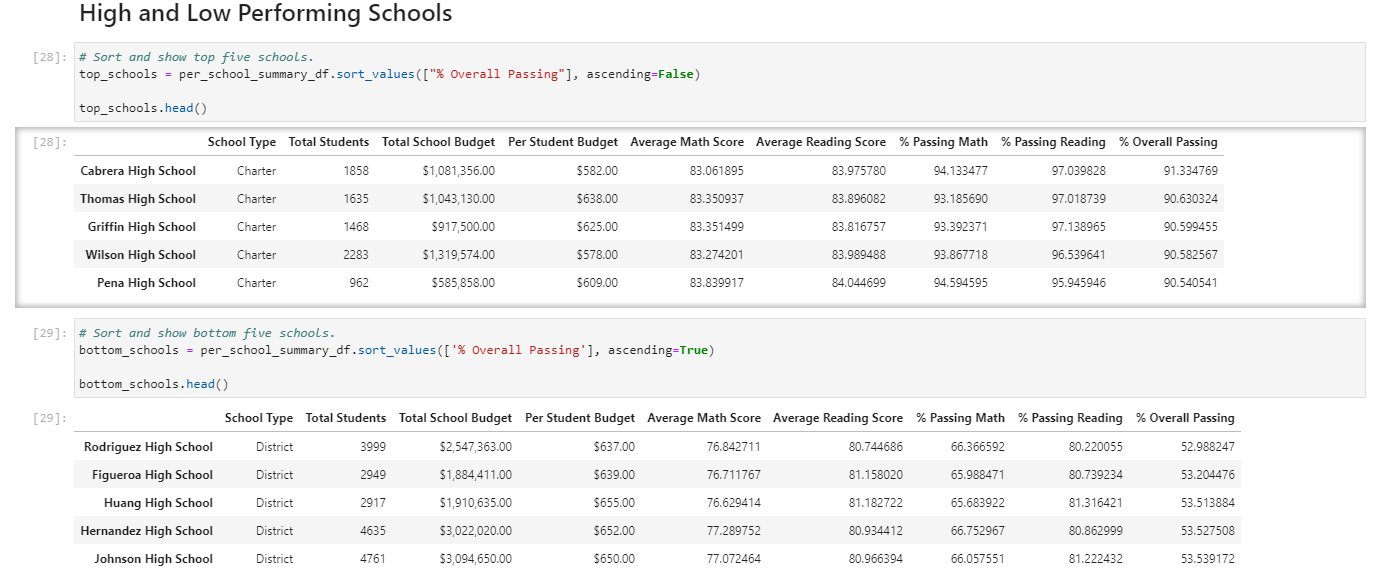Click the 80.966394 average reading score
Screen dimensions: 1375x584
875,559
